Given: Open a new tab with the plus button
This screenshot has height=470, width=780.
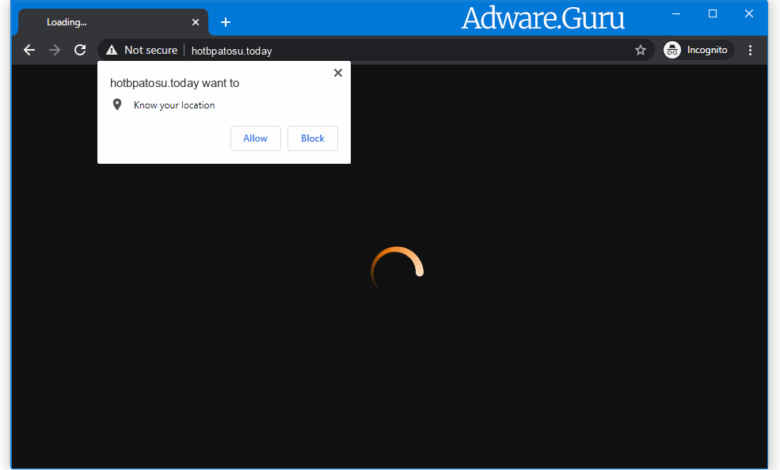Looking at the screenshot, I should [225, 22].
